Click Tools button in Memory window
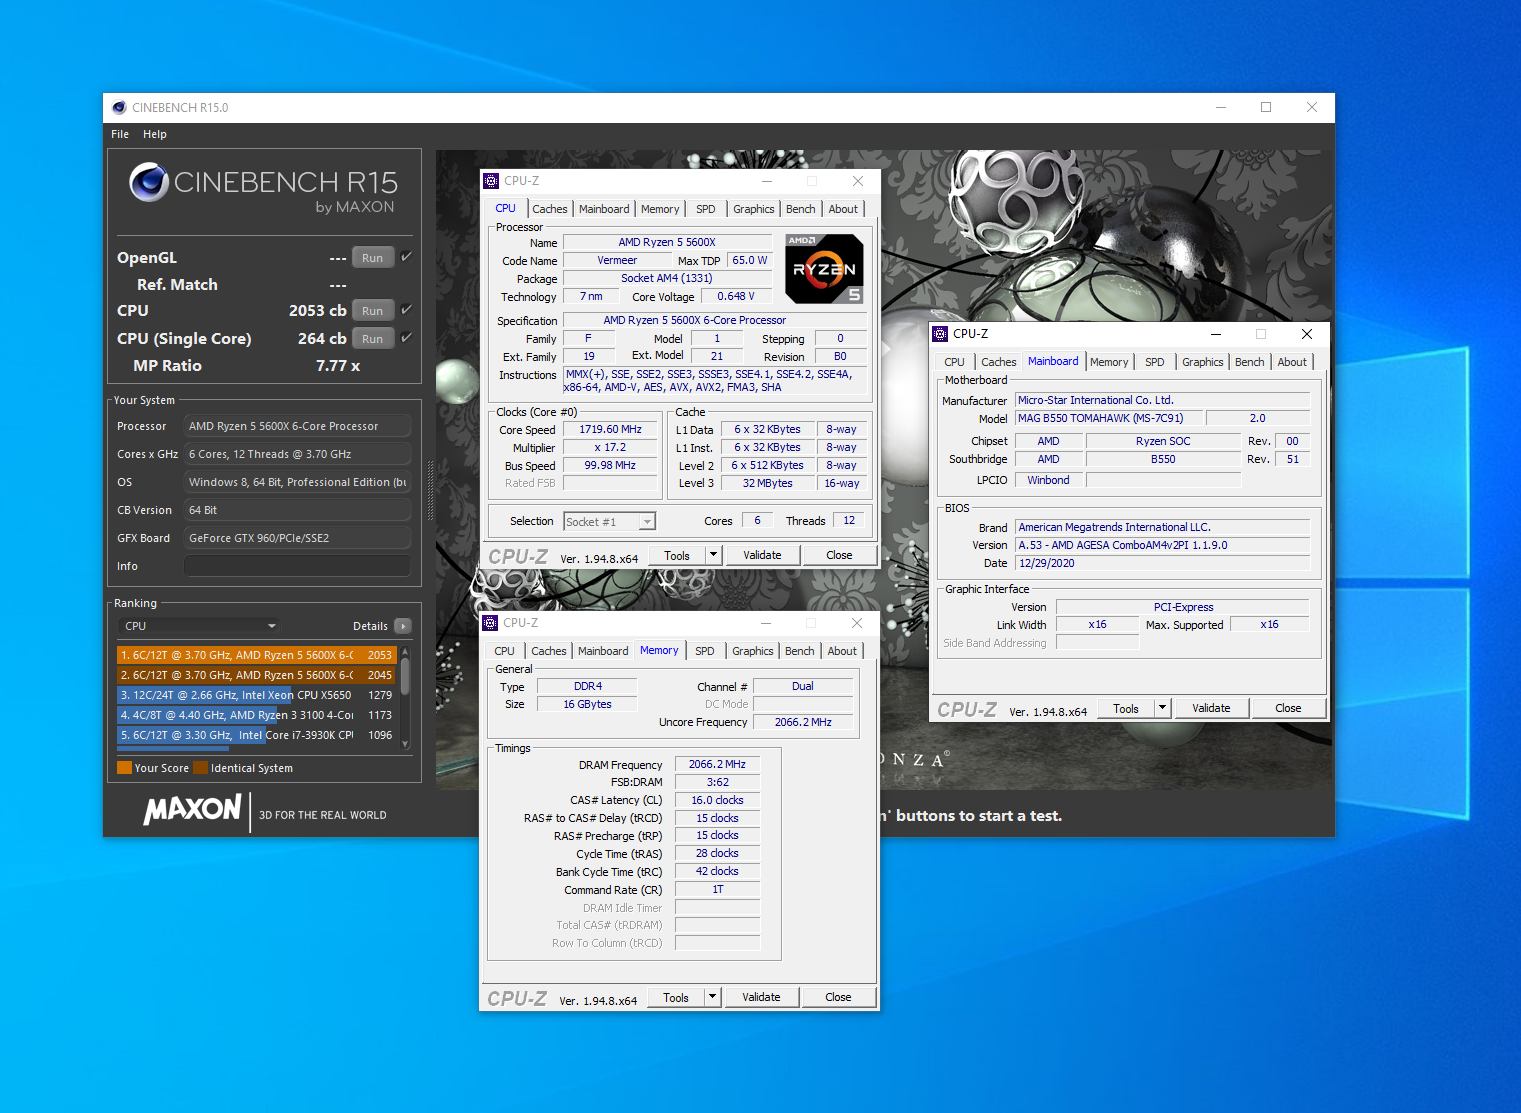This screenshot has height=1113, width=1521. coord(676,997)
